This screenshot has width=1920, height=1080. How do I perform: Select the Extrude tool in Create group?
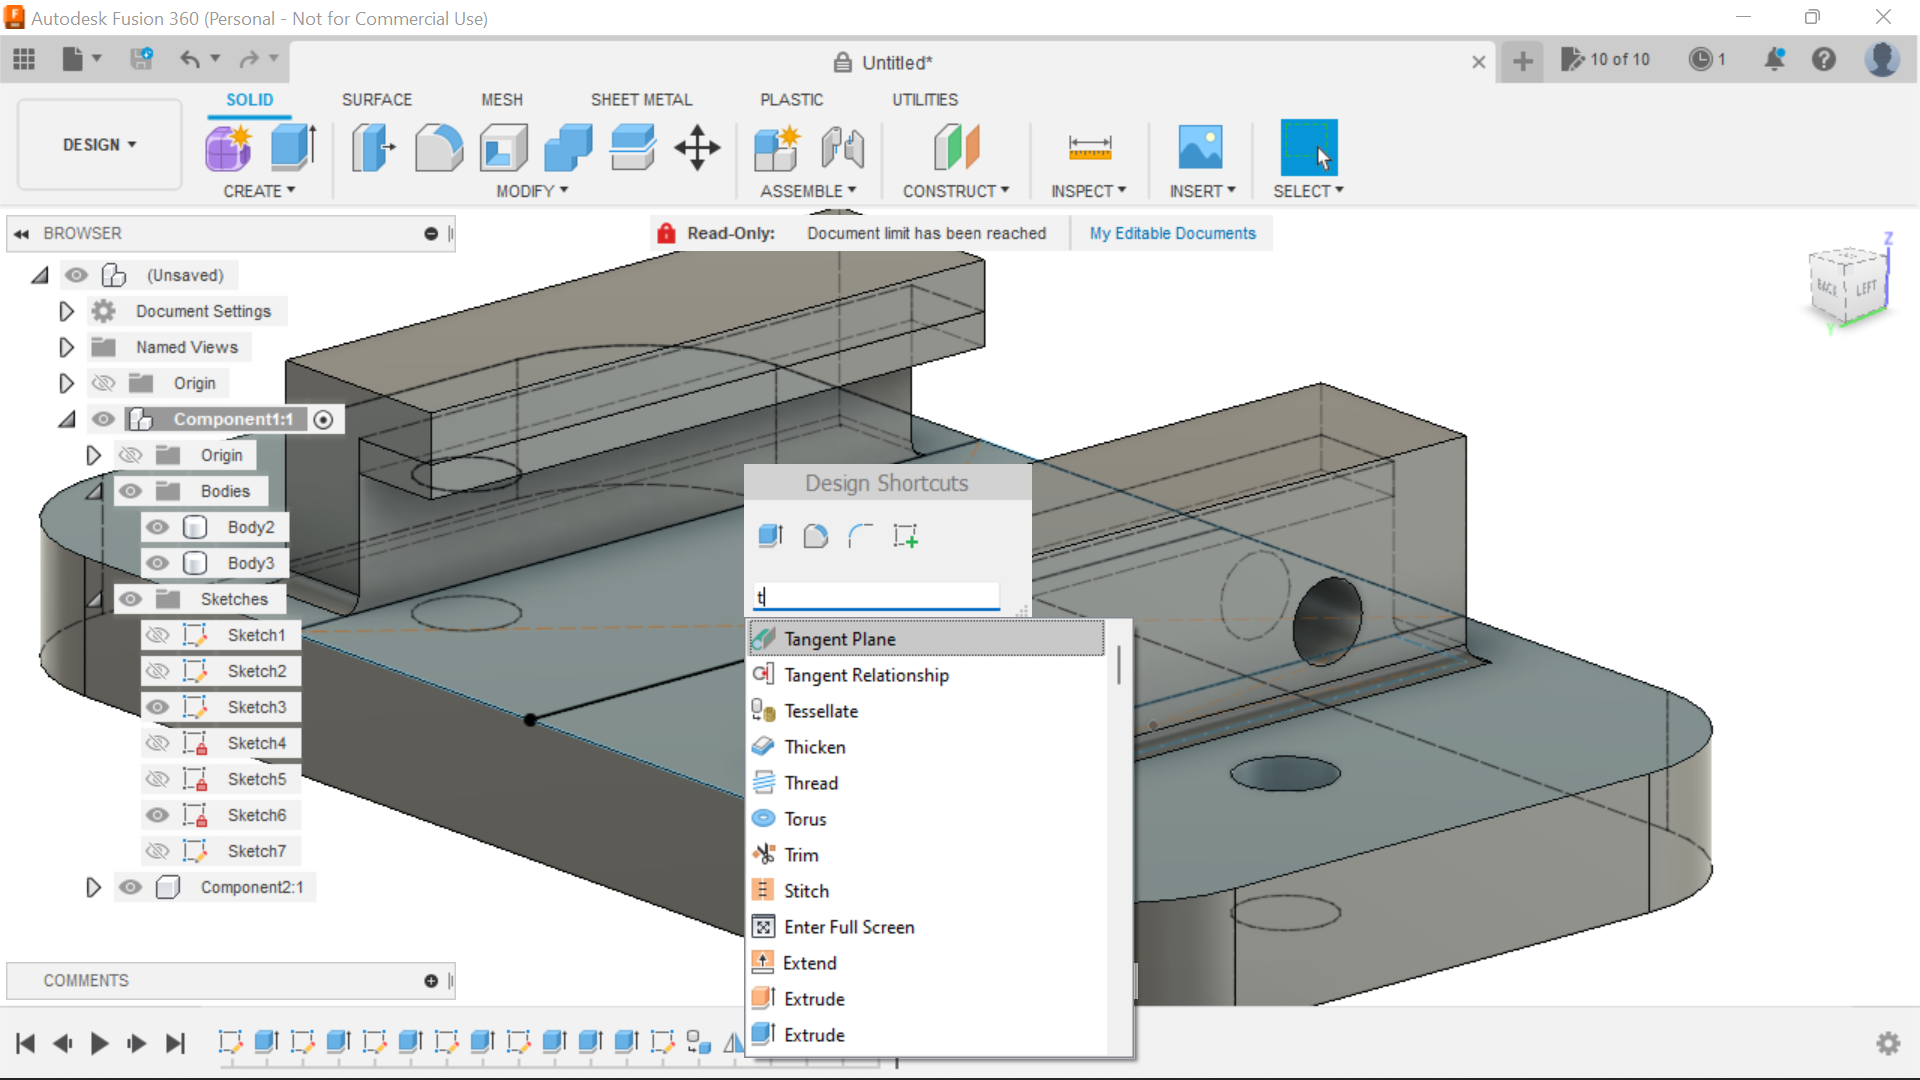(x=293, y=148)
